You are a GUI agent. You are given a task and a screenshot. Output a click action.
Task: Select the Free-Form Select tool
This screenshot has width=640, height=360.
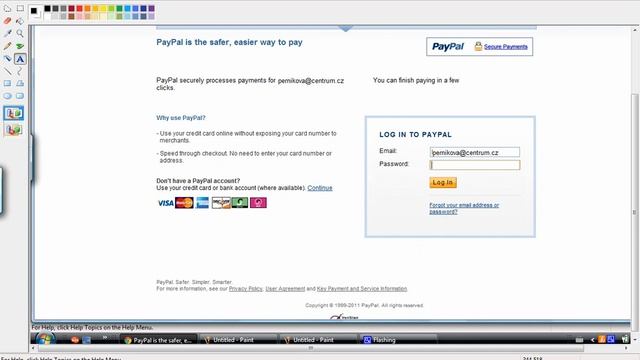click(7, 8)
